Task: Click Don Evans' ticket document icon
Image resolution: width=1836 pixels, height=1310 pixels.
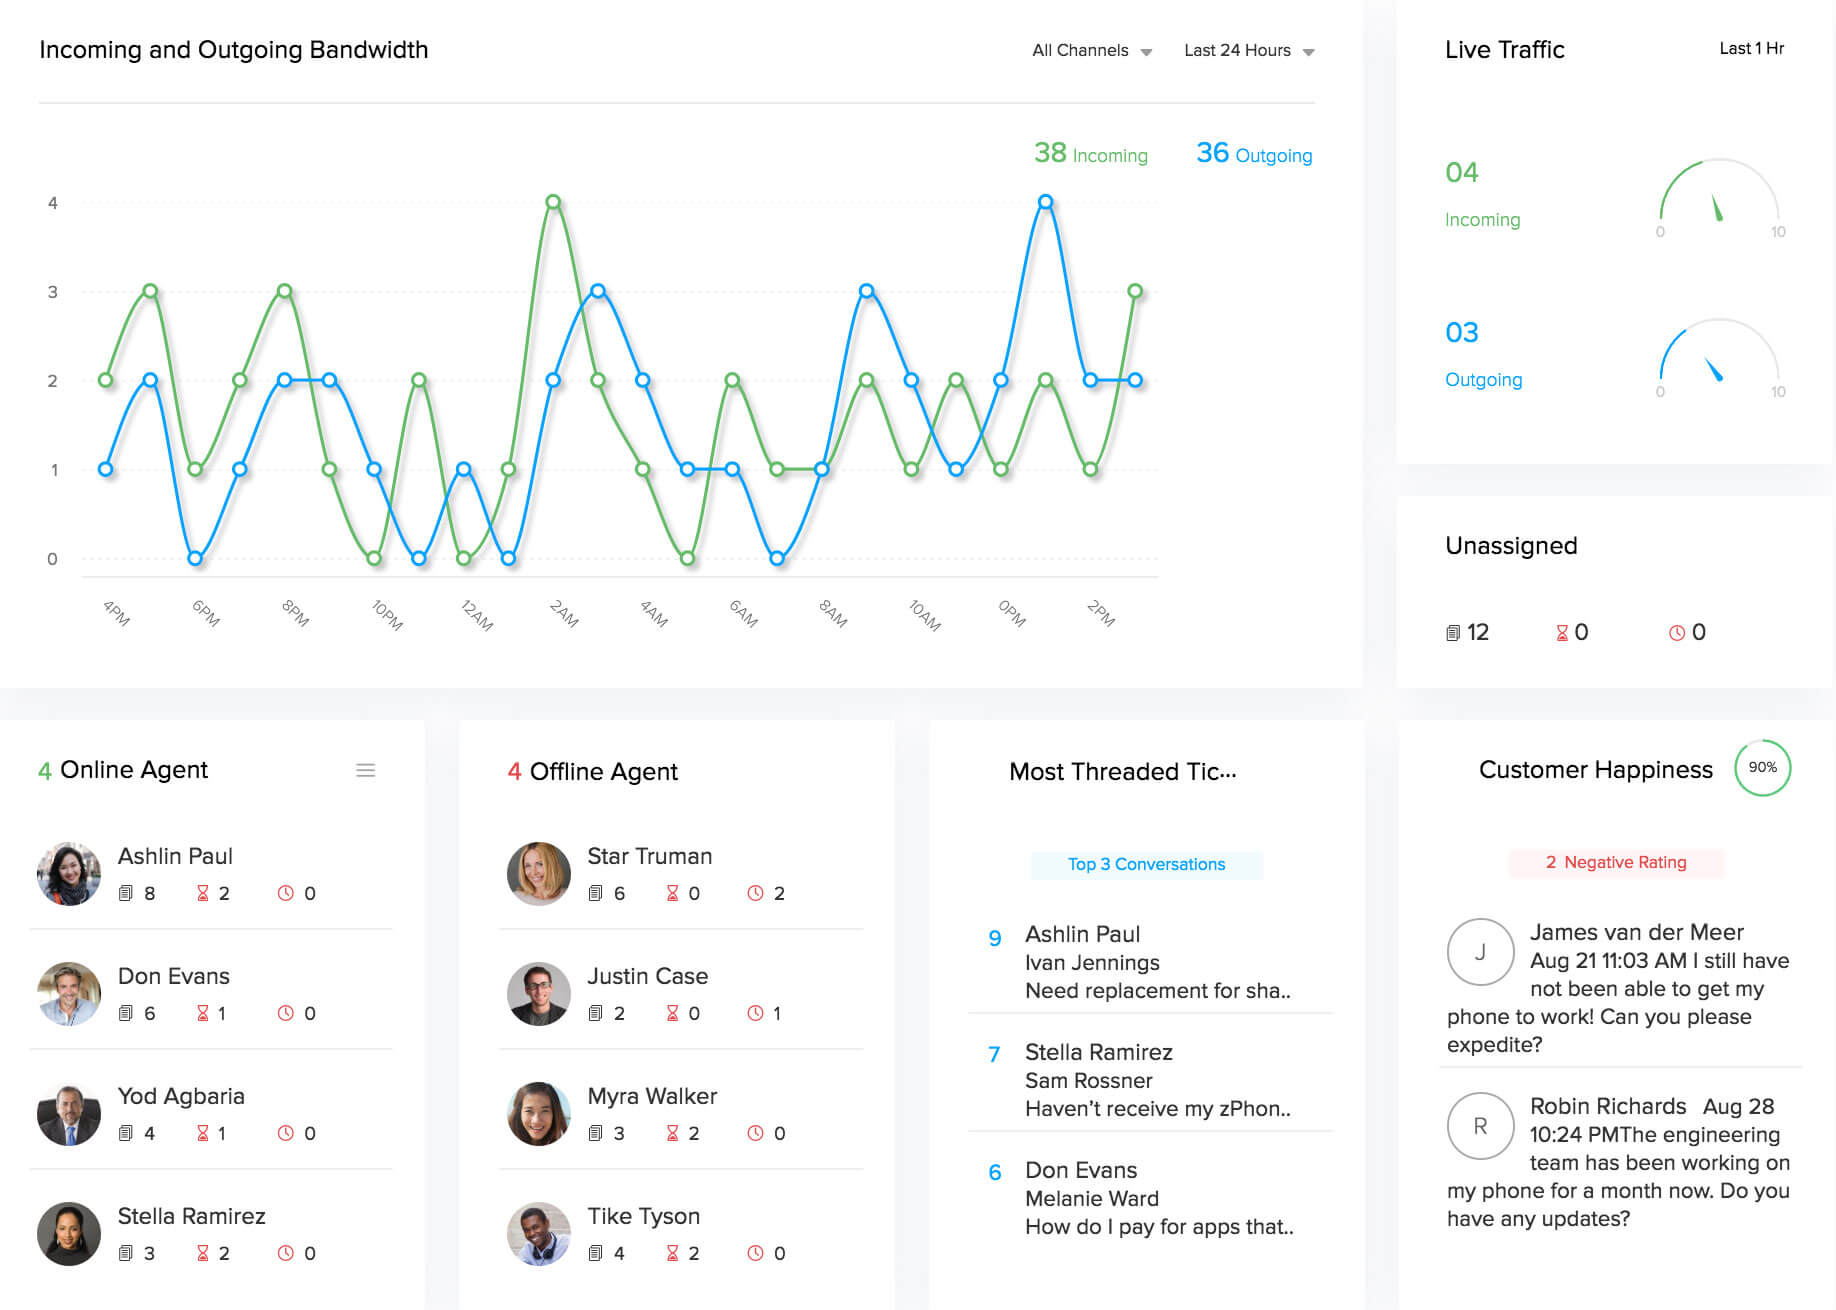Action: [126, 1013]
